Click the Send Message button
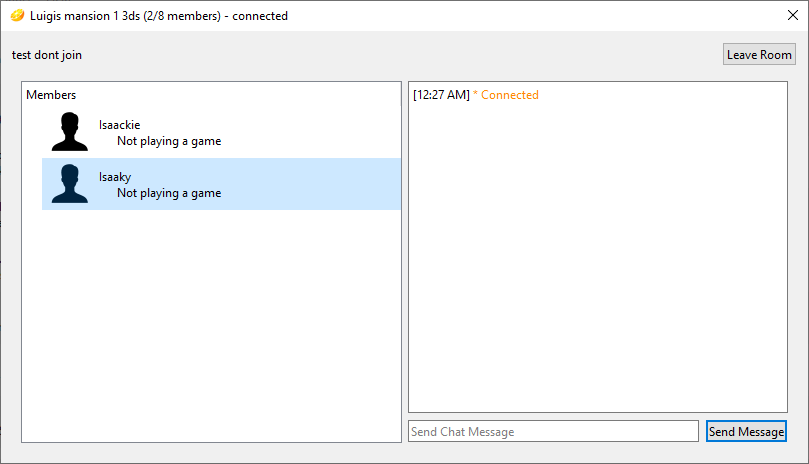 pyautogui.click(x=746, y=431)
